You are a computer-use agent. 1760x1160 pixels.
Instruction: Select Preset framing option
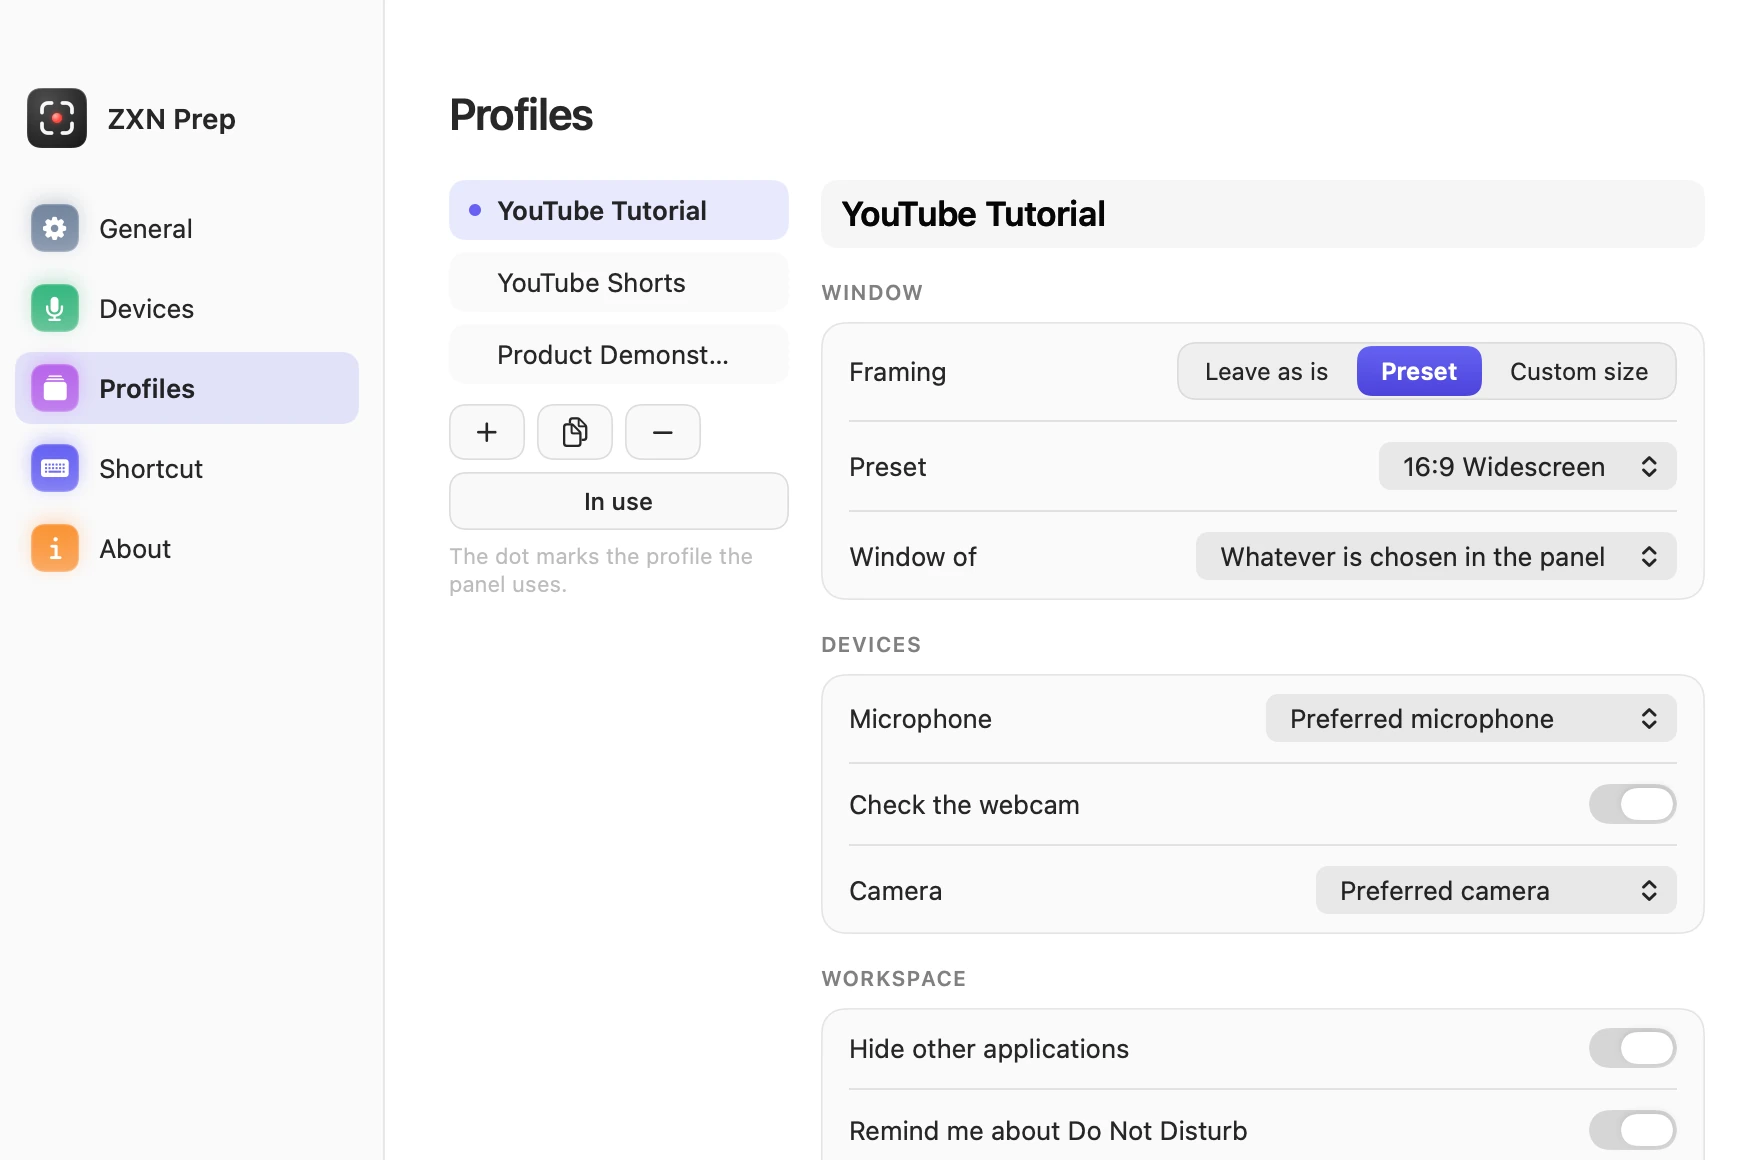click(1419, 371)
